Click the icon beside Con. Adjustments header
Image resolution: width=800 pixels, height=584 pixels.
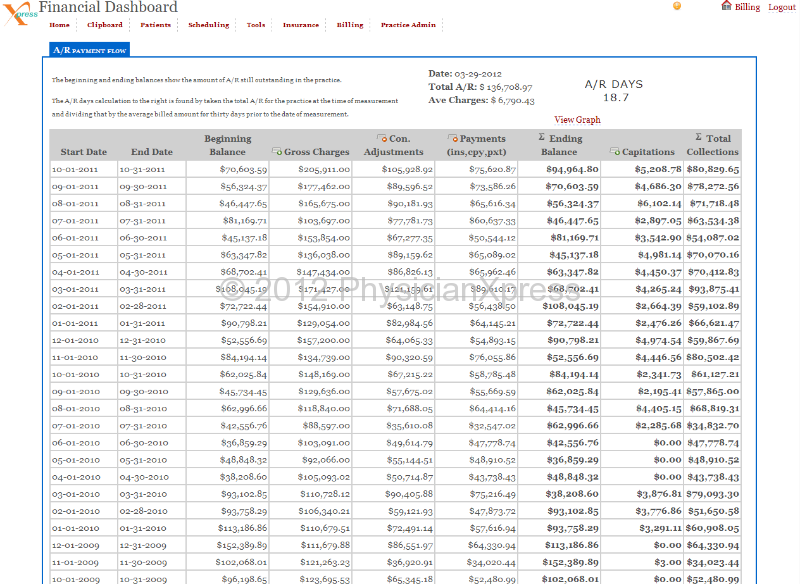pos(381,138)
